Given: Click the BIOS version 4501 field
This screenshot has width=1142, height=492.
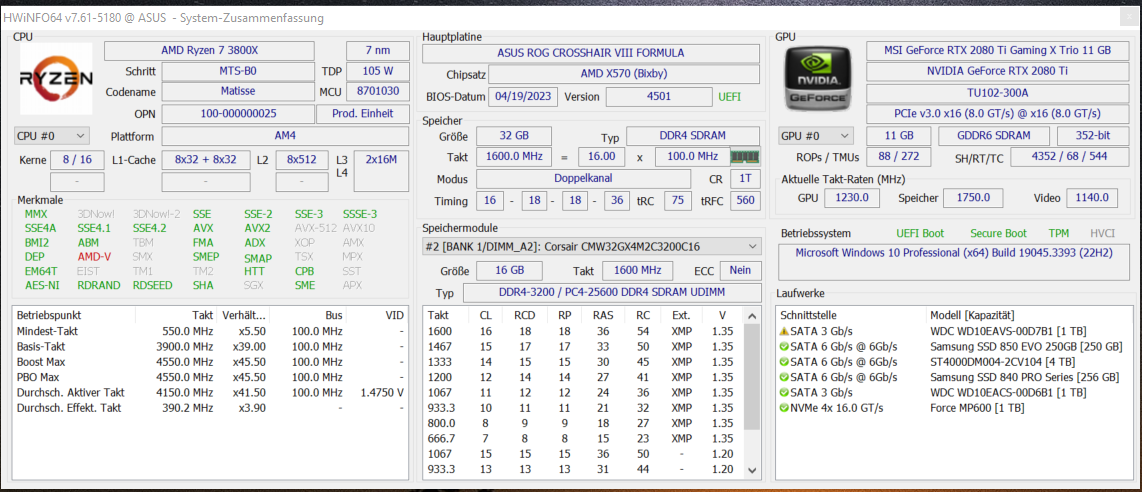Looking at the screenshot, I should [x=659, y=97].
